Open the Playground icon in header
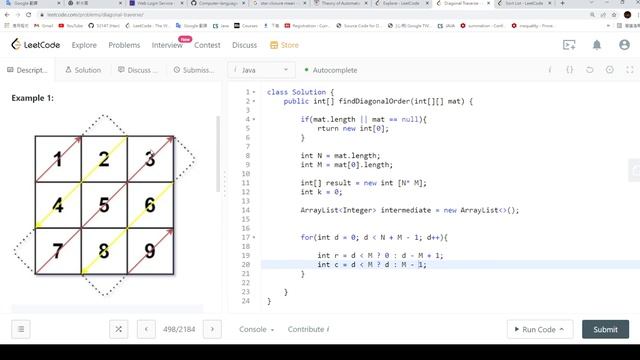 [569, 45]
